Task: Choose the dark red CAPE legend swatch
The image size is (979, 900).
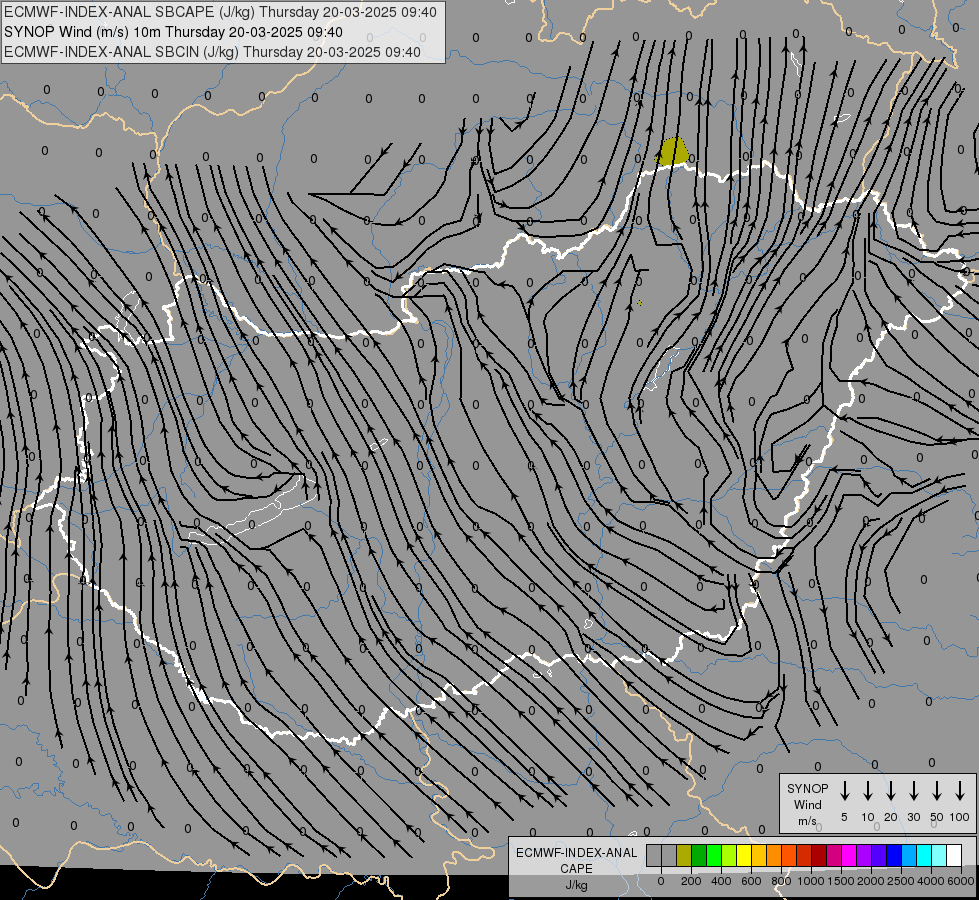Action: [x=819, y=855]
